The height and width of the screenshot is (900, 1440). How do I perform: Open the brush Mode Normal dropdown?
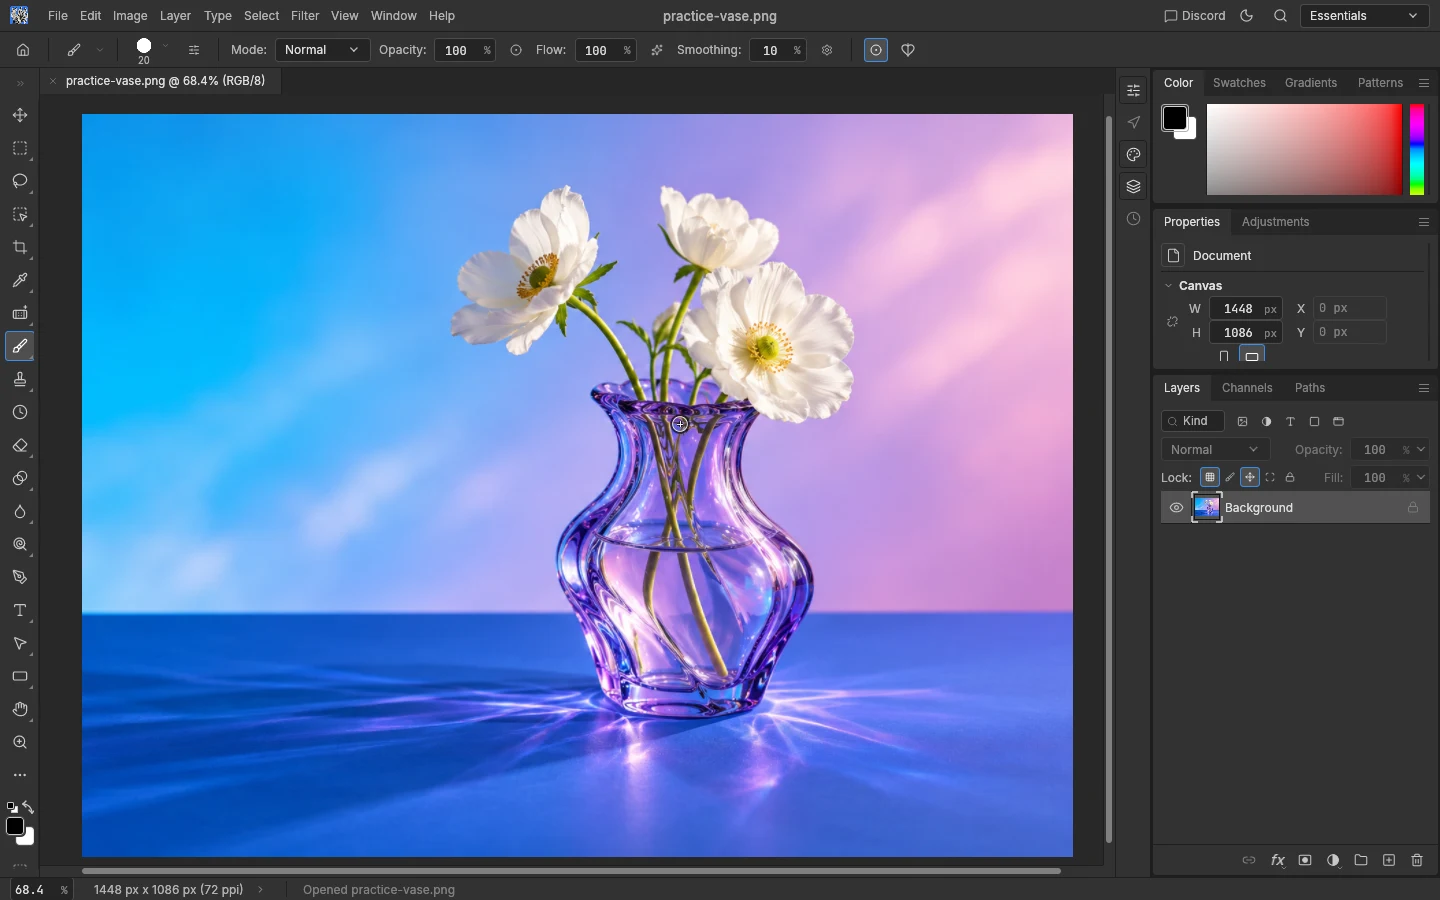point(322,50)
